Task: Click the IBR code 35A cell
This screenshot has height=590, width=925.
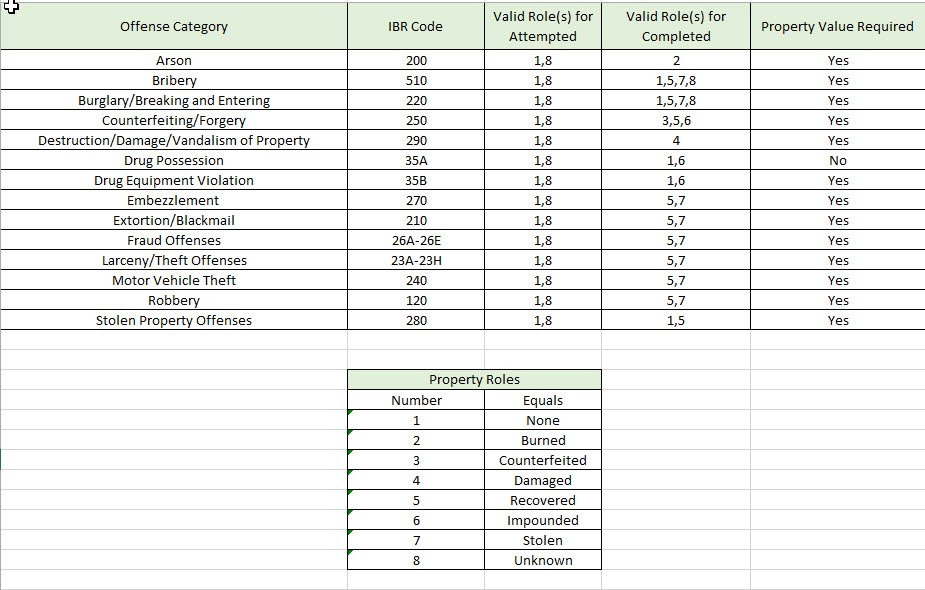Action: point(416,161)
